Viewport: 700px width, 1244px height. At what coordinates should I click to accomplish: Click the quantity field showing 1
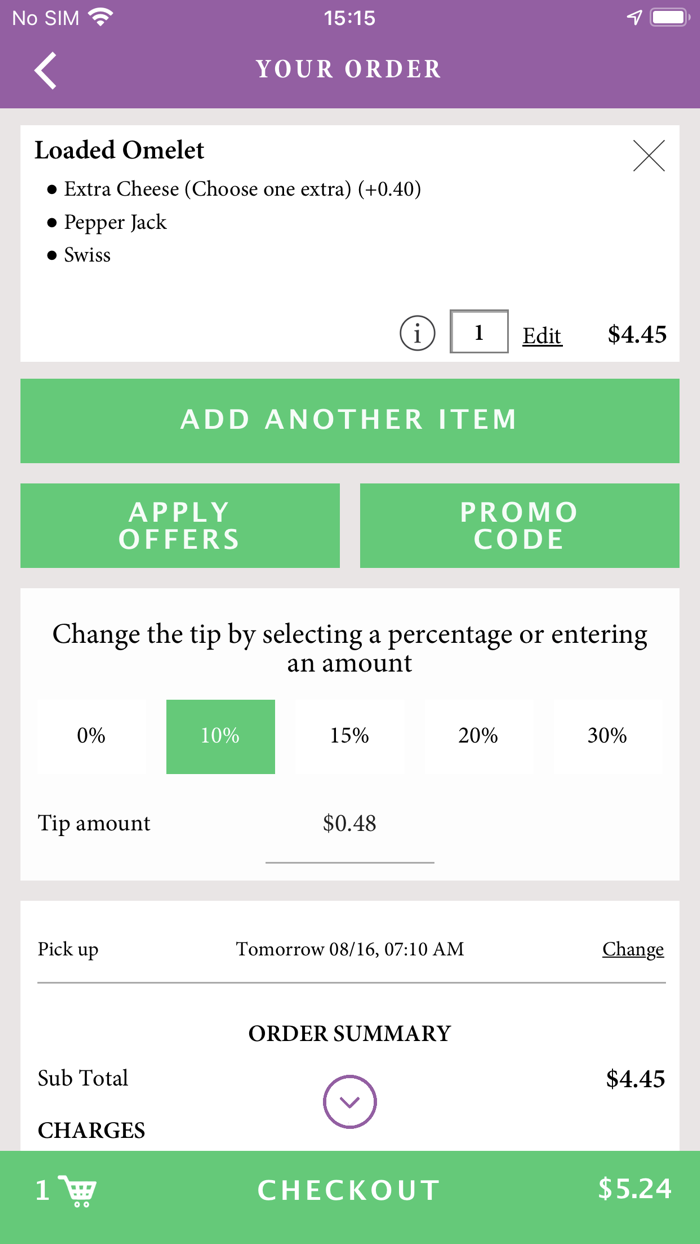coord(479,332)
